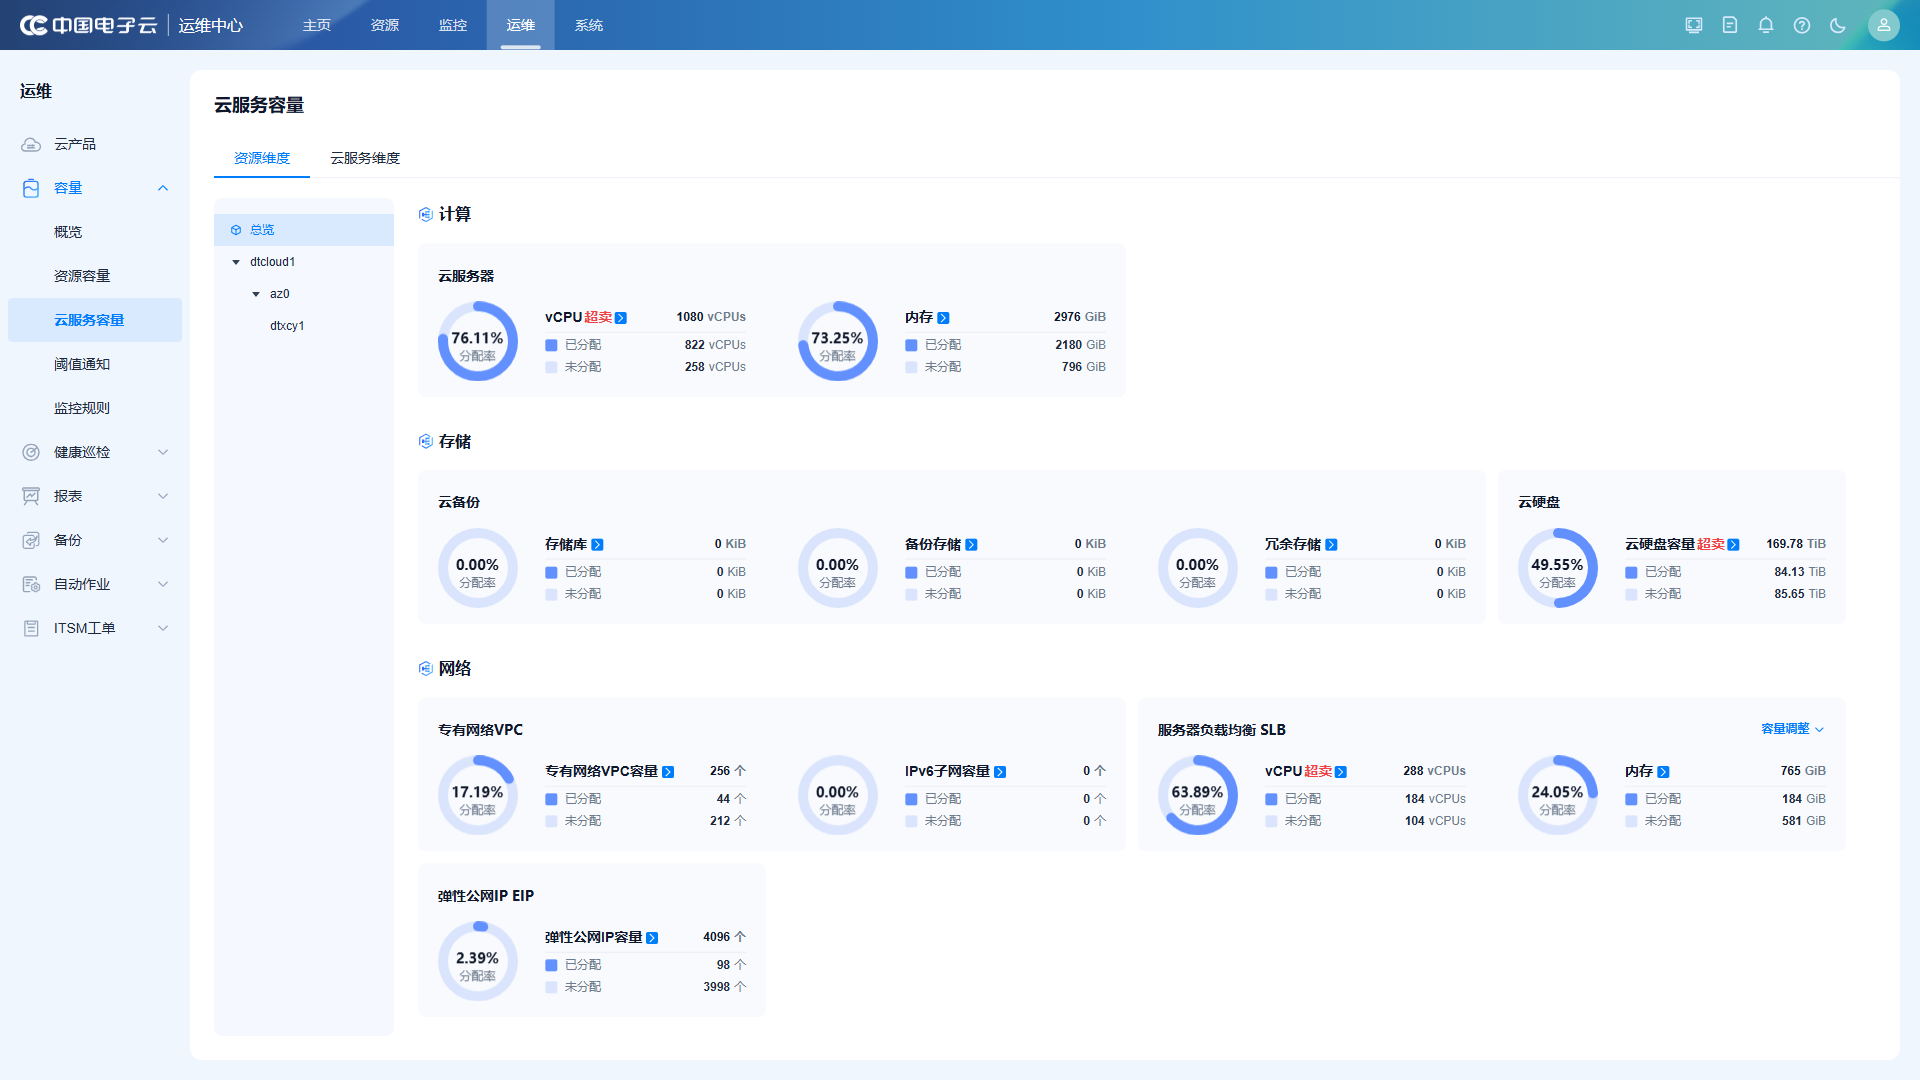1920x1080 pixels.
Task: Open the screen/display icon in top bar
Action: click(x=1694, y=25)
